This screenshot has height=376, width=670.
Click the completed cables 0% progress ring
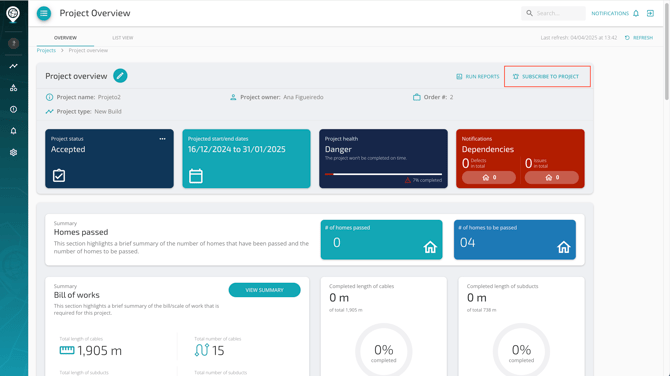(x=384, y=352)
